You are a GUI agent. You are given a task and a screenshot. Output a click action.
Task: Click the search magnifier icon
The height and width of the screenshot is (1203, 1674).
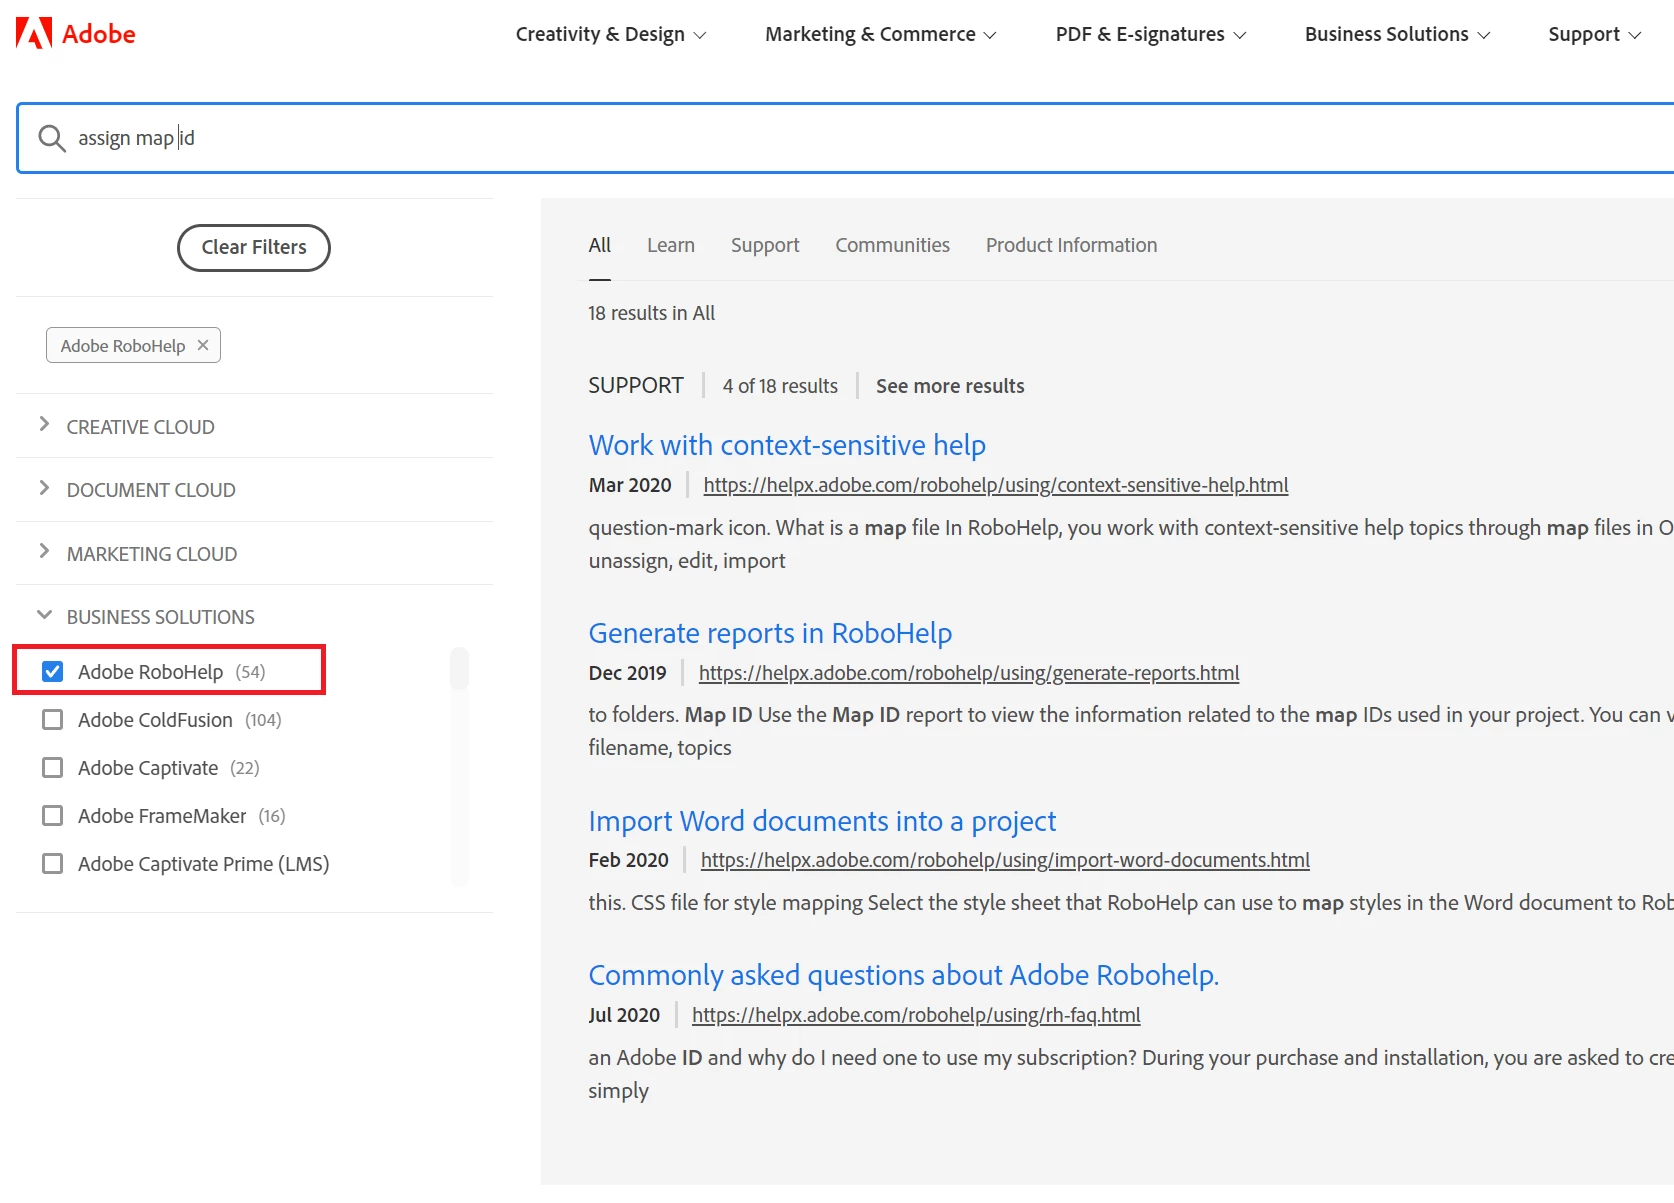(51, 138)
